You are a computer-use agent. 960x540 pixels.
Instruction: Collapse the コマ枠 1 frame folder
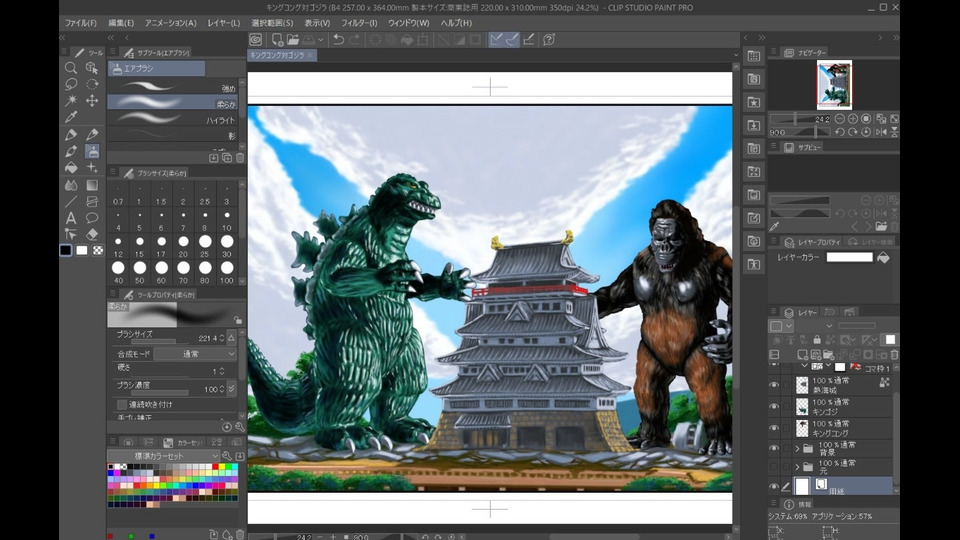click(x=804, y=366)
